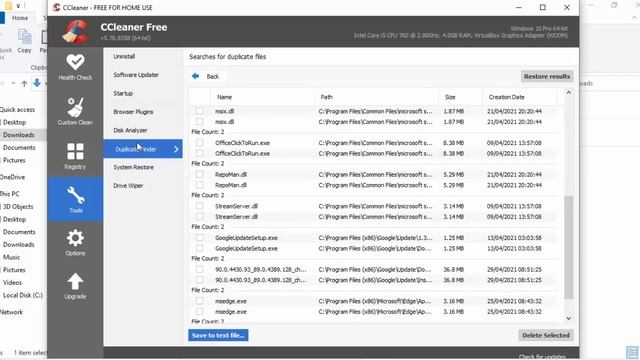Click the blue Back arrow icon
Screen dimensions: 640x360
(x=196, y=76)
